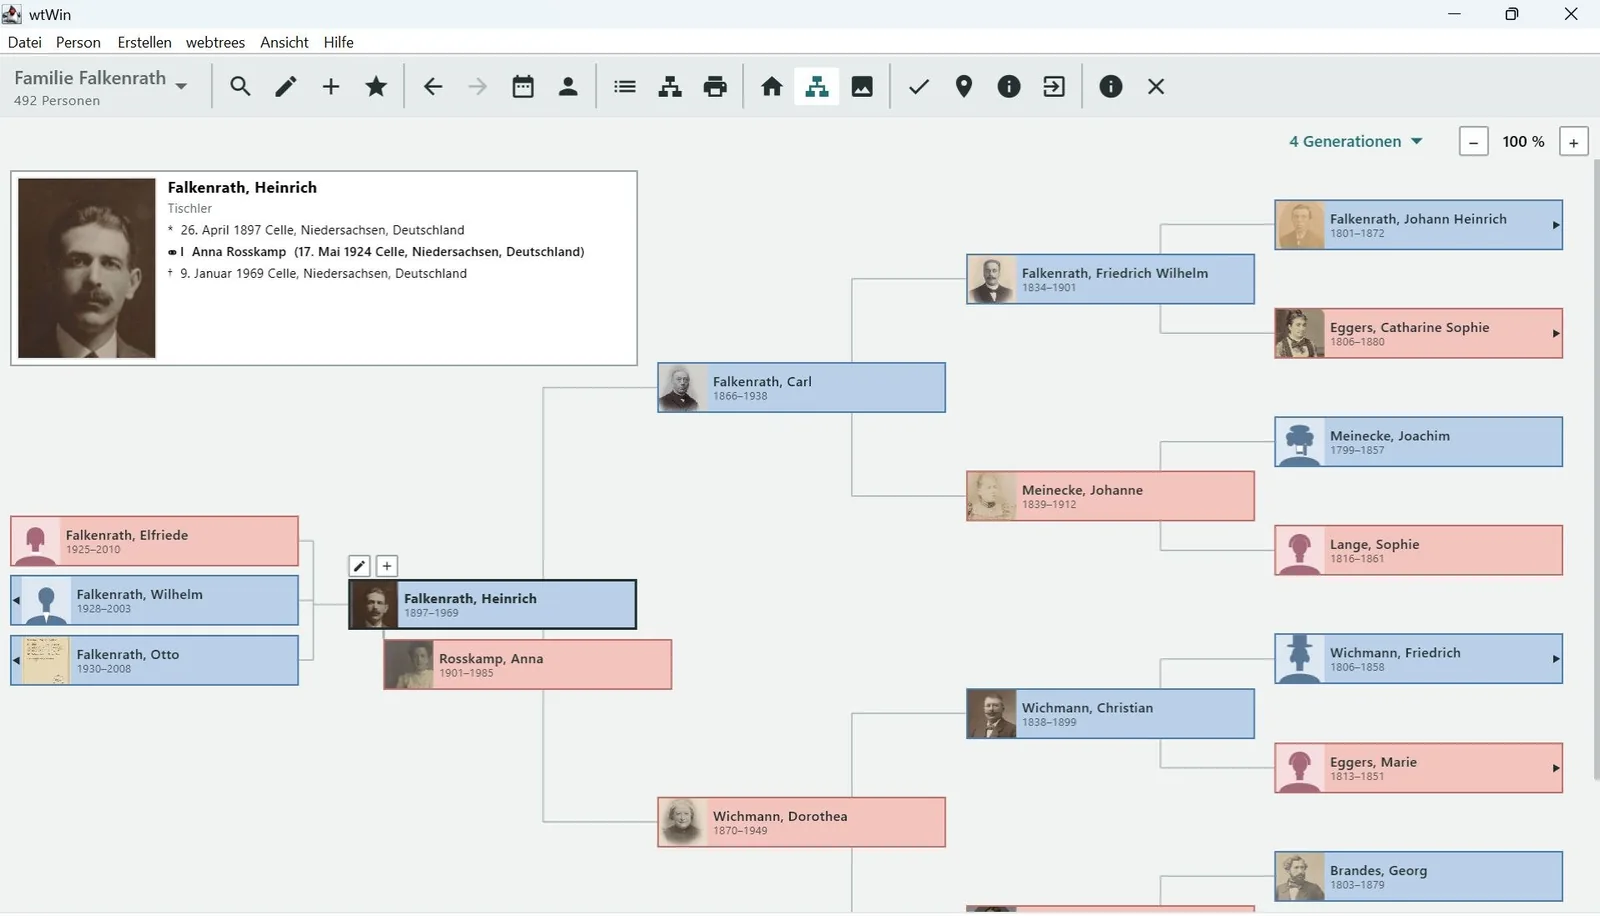Screen dimensions: 1600x916
Task: Open the image gallery icon
Action: (x=862, y=87)
